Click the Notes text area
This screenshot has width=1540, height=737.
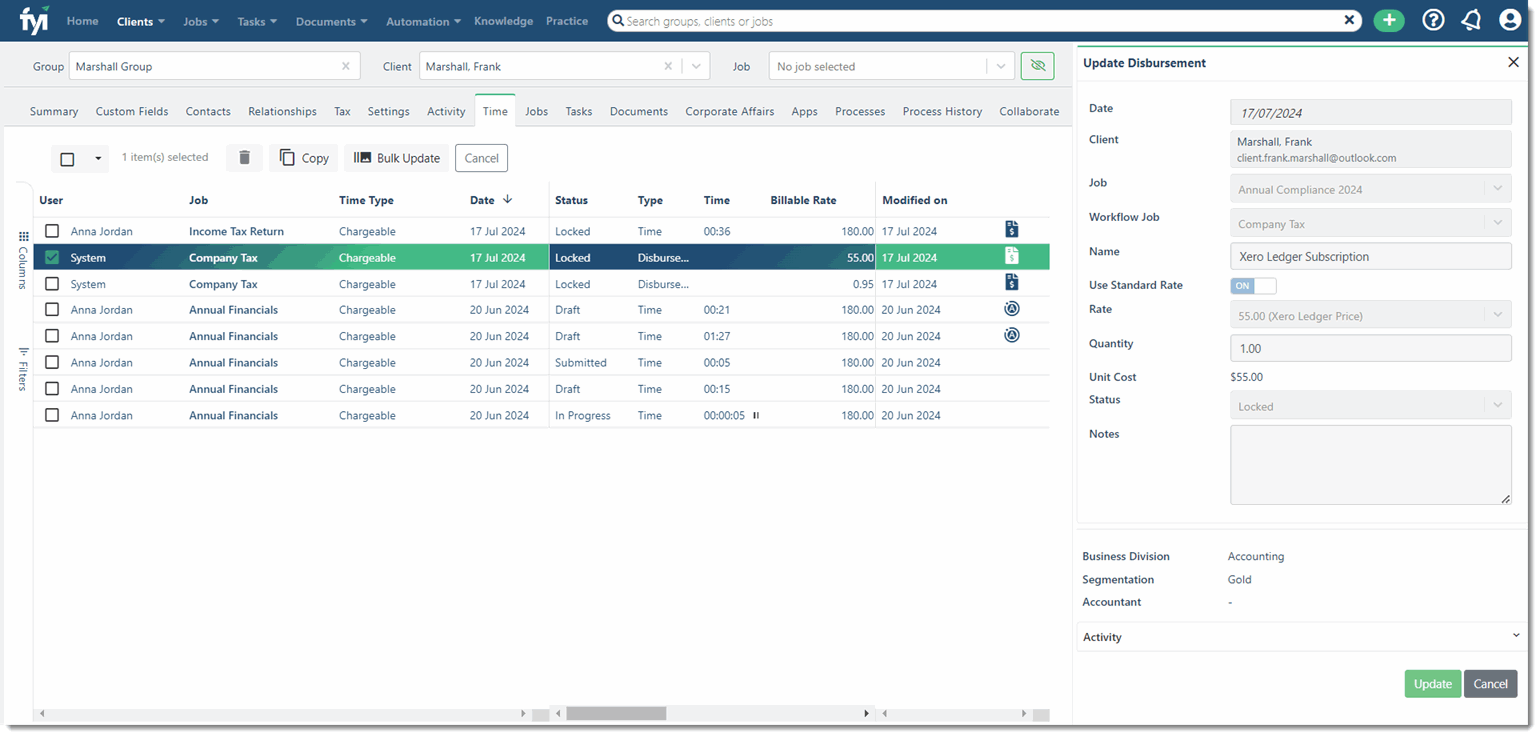[x=1369, y=464]
